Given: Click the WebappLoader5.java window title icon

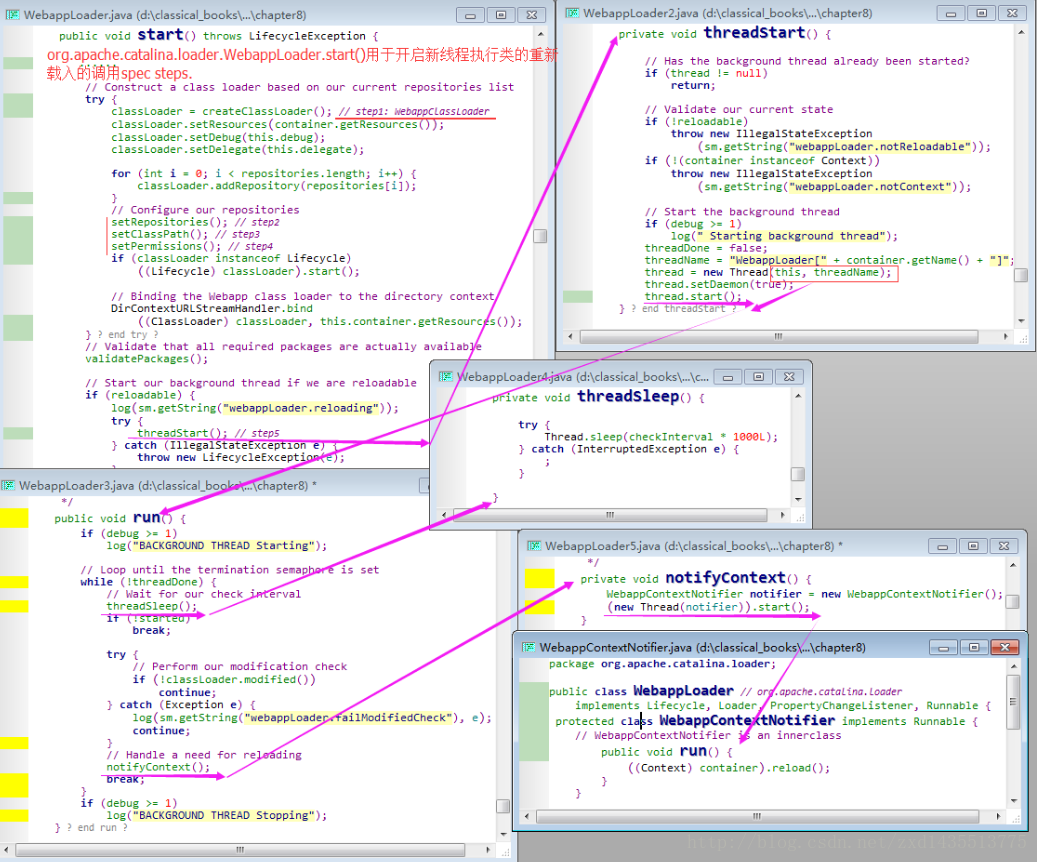Looking at the screenshot, I should [x=534, y=546].
